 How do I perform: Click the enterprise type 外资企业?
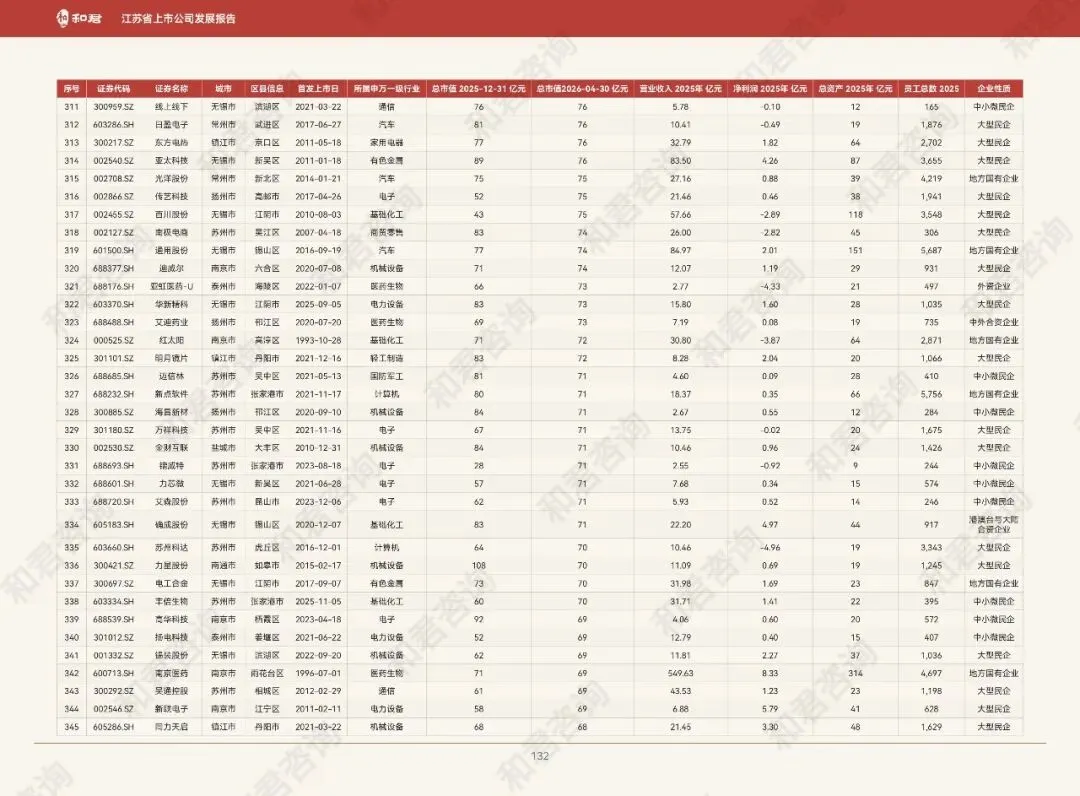(994, 286)
